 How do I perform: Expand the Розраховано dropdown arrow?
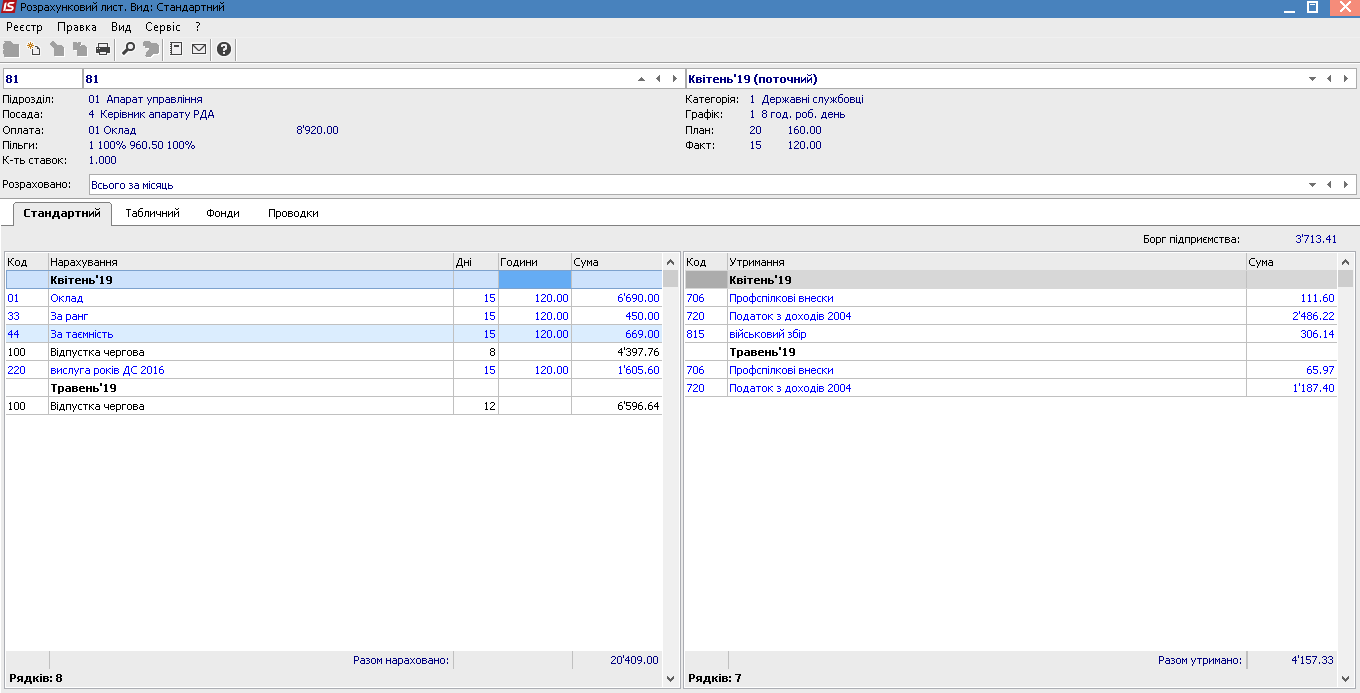[1313, 185]
